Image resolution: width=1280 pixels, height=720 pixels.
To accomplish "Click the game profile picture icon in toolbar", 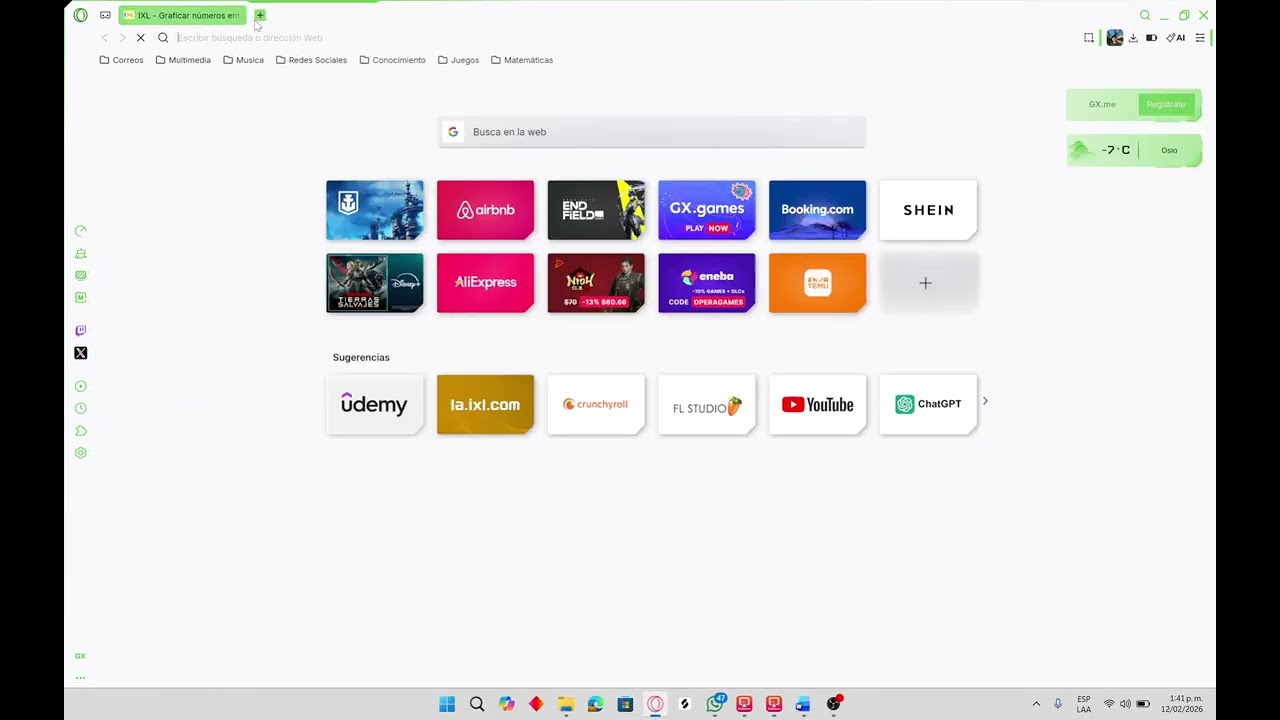I will [x=1115, y=38].
